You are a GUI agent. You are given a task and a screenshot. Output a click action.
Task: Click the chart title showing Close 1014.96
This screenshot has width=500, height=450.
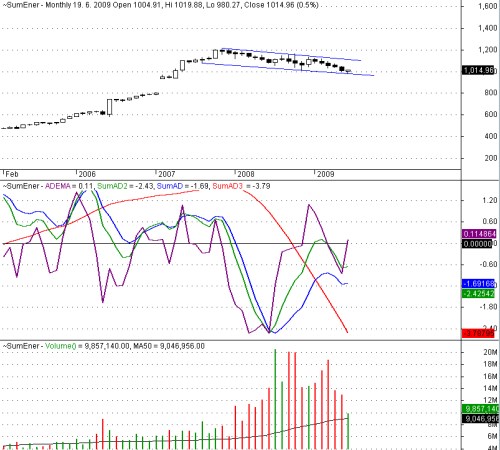pyautogui.click(x=160, y=5)
